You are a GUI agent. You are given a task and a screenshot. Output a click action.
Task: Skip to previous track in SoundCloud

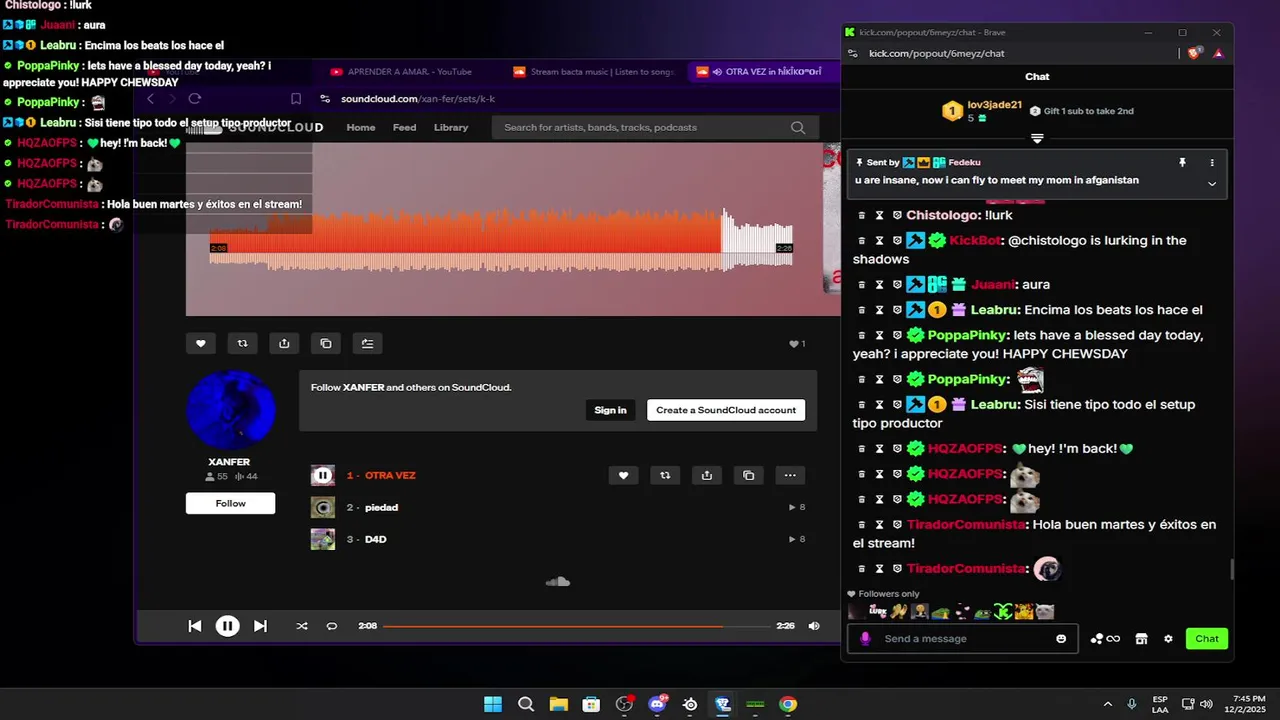coord(195,626)
